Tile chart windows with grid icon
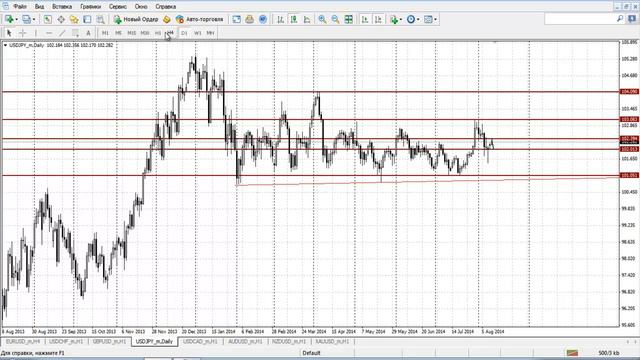The image size is (640, 360). [349, 19]
